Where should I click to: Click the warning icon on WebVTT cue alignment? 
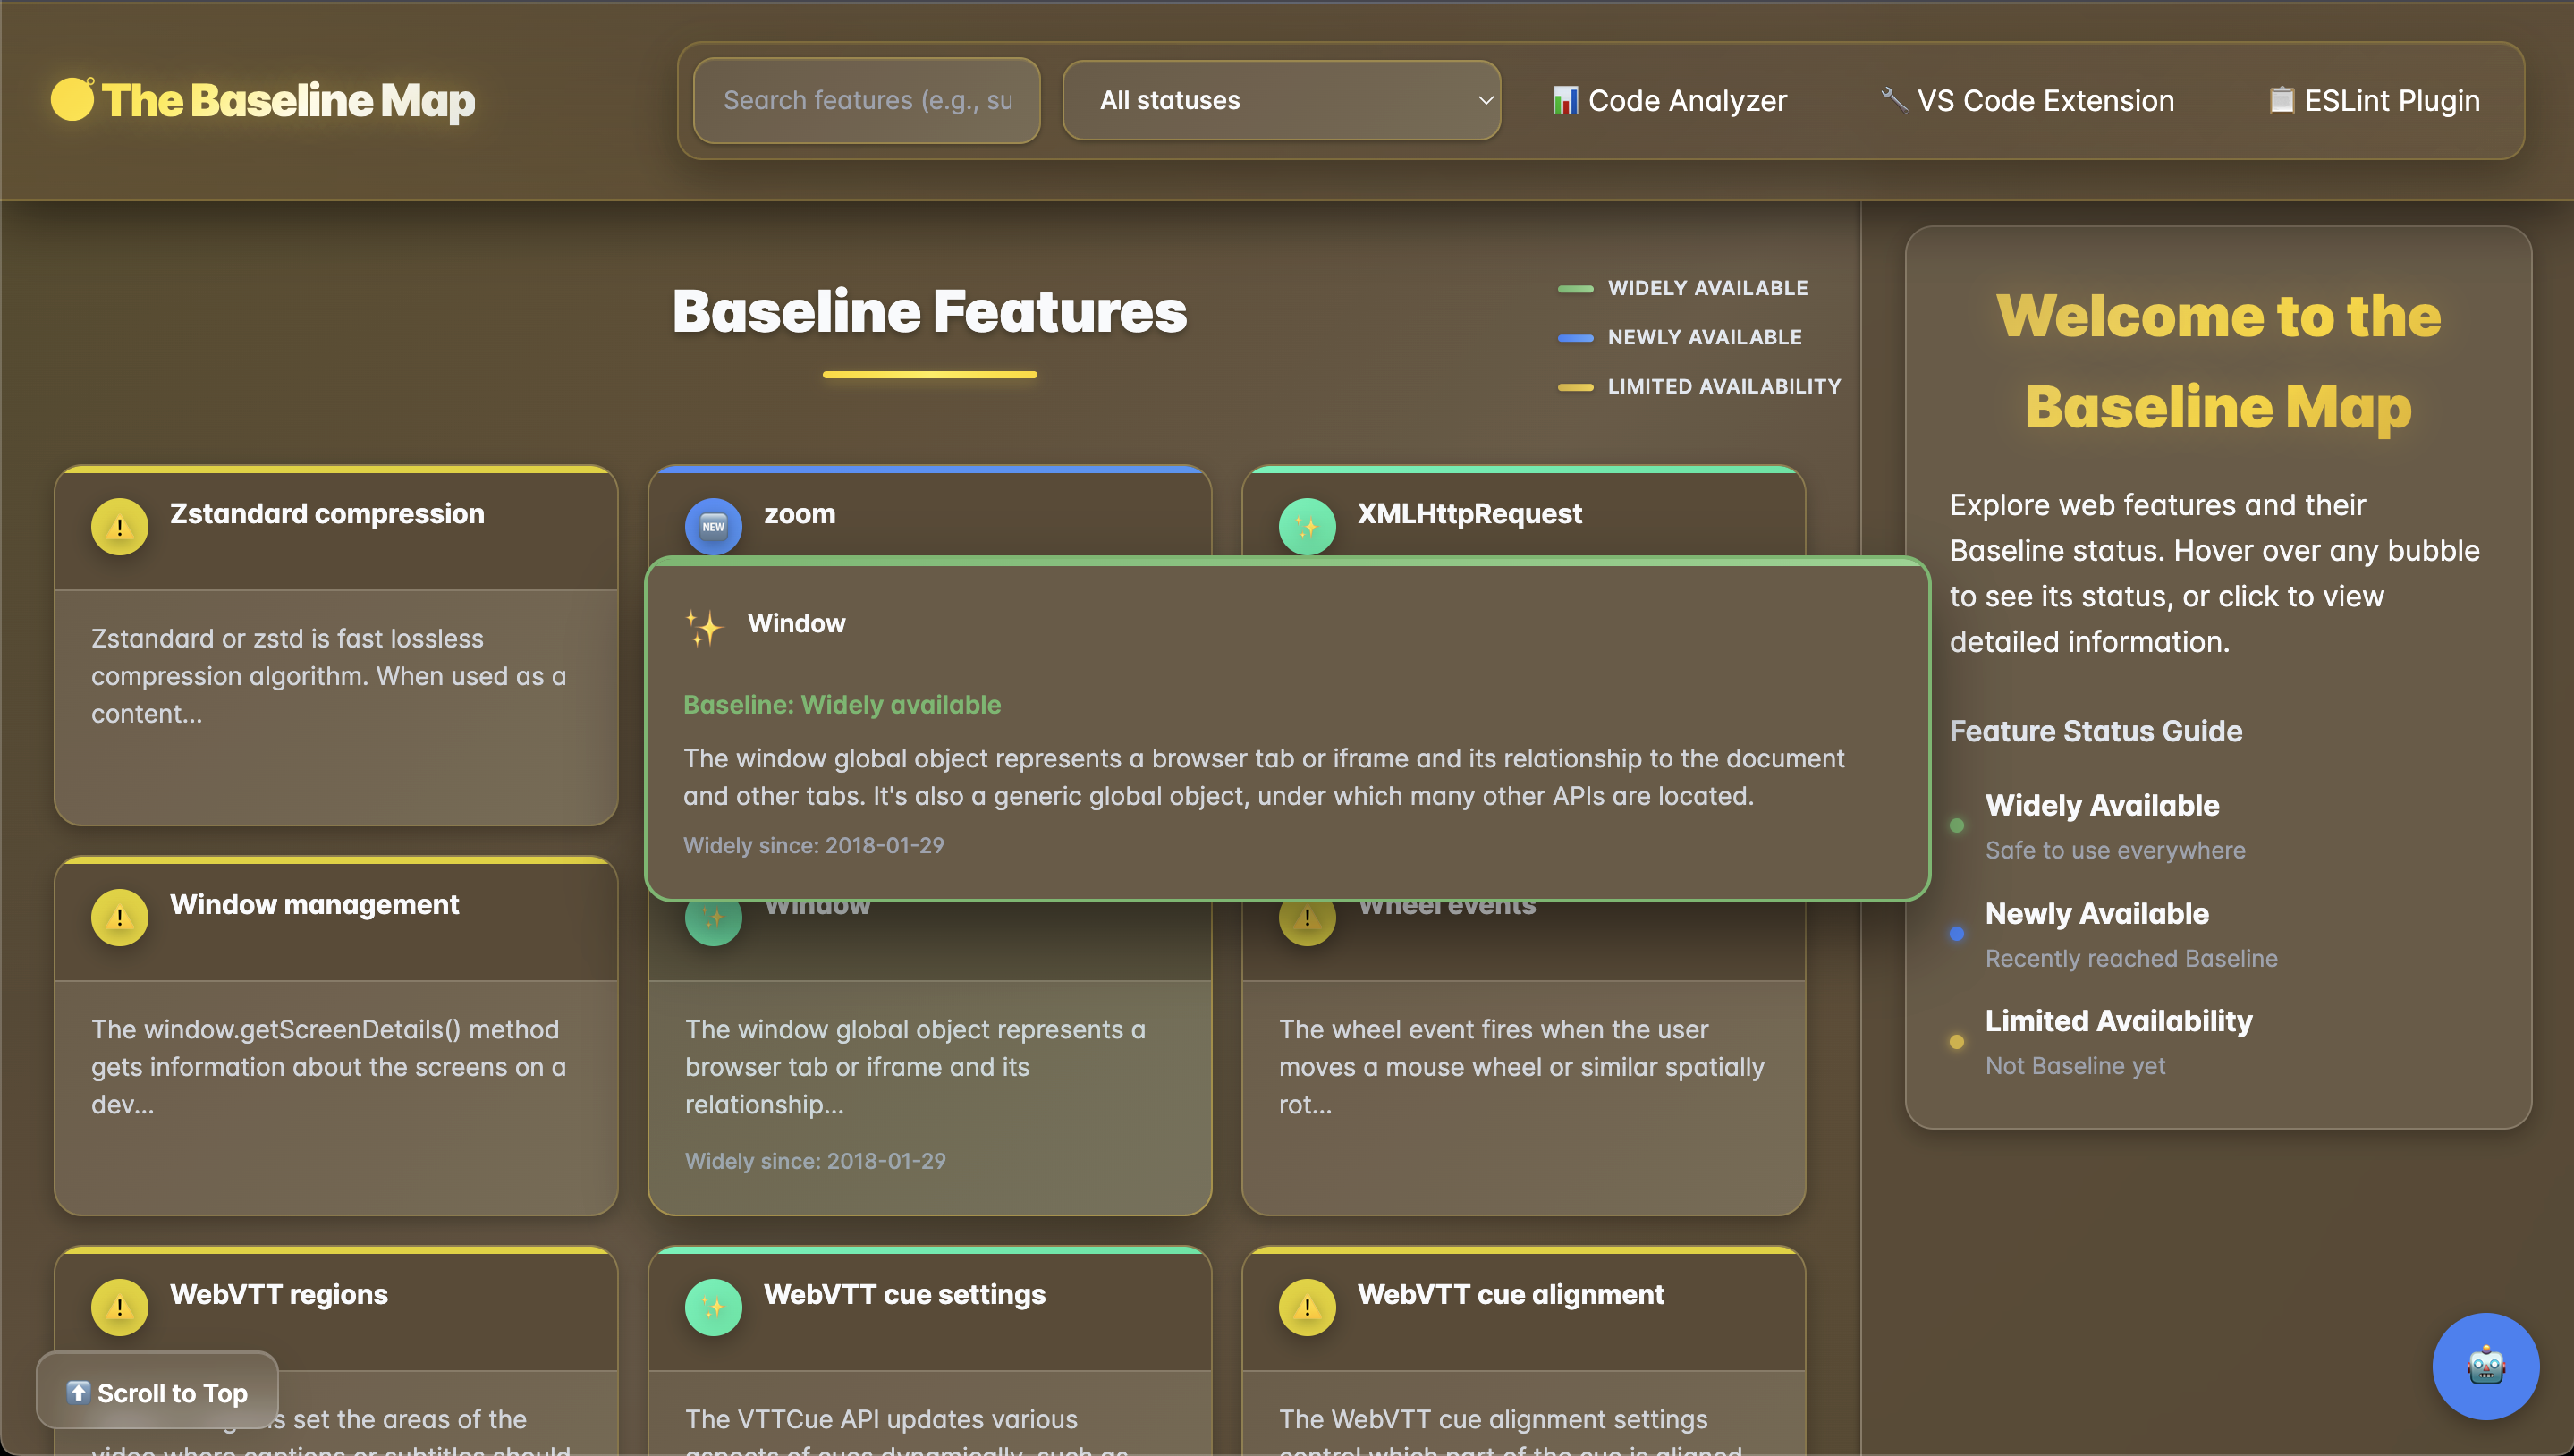tap(1307, 1307)
